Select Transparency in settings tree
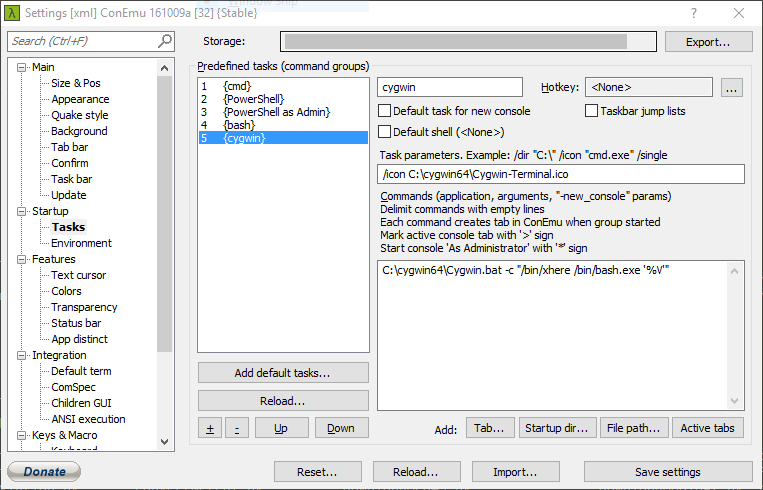The width and height of the screenshot is (763, 490). coord(84,308)
